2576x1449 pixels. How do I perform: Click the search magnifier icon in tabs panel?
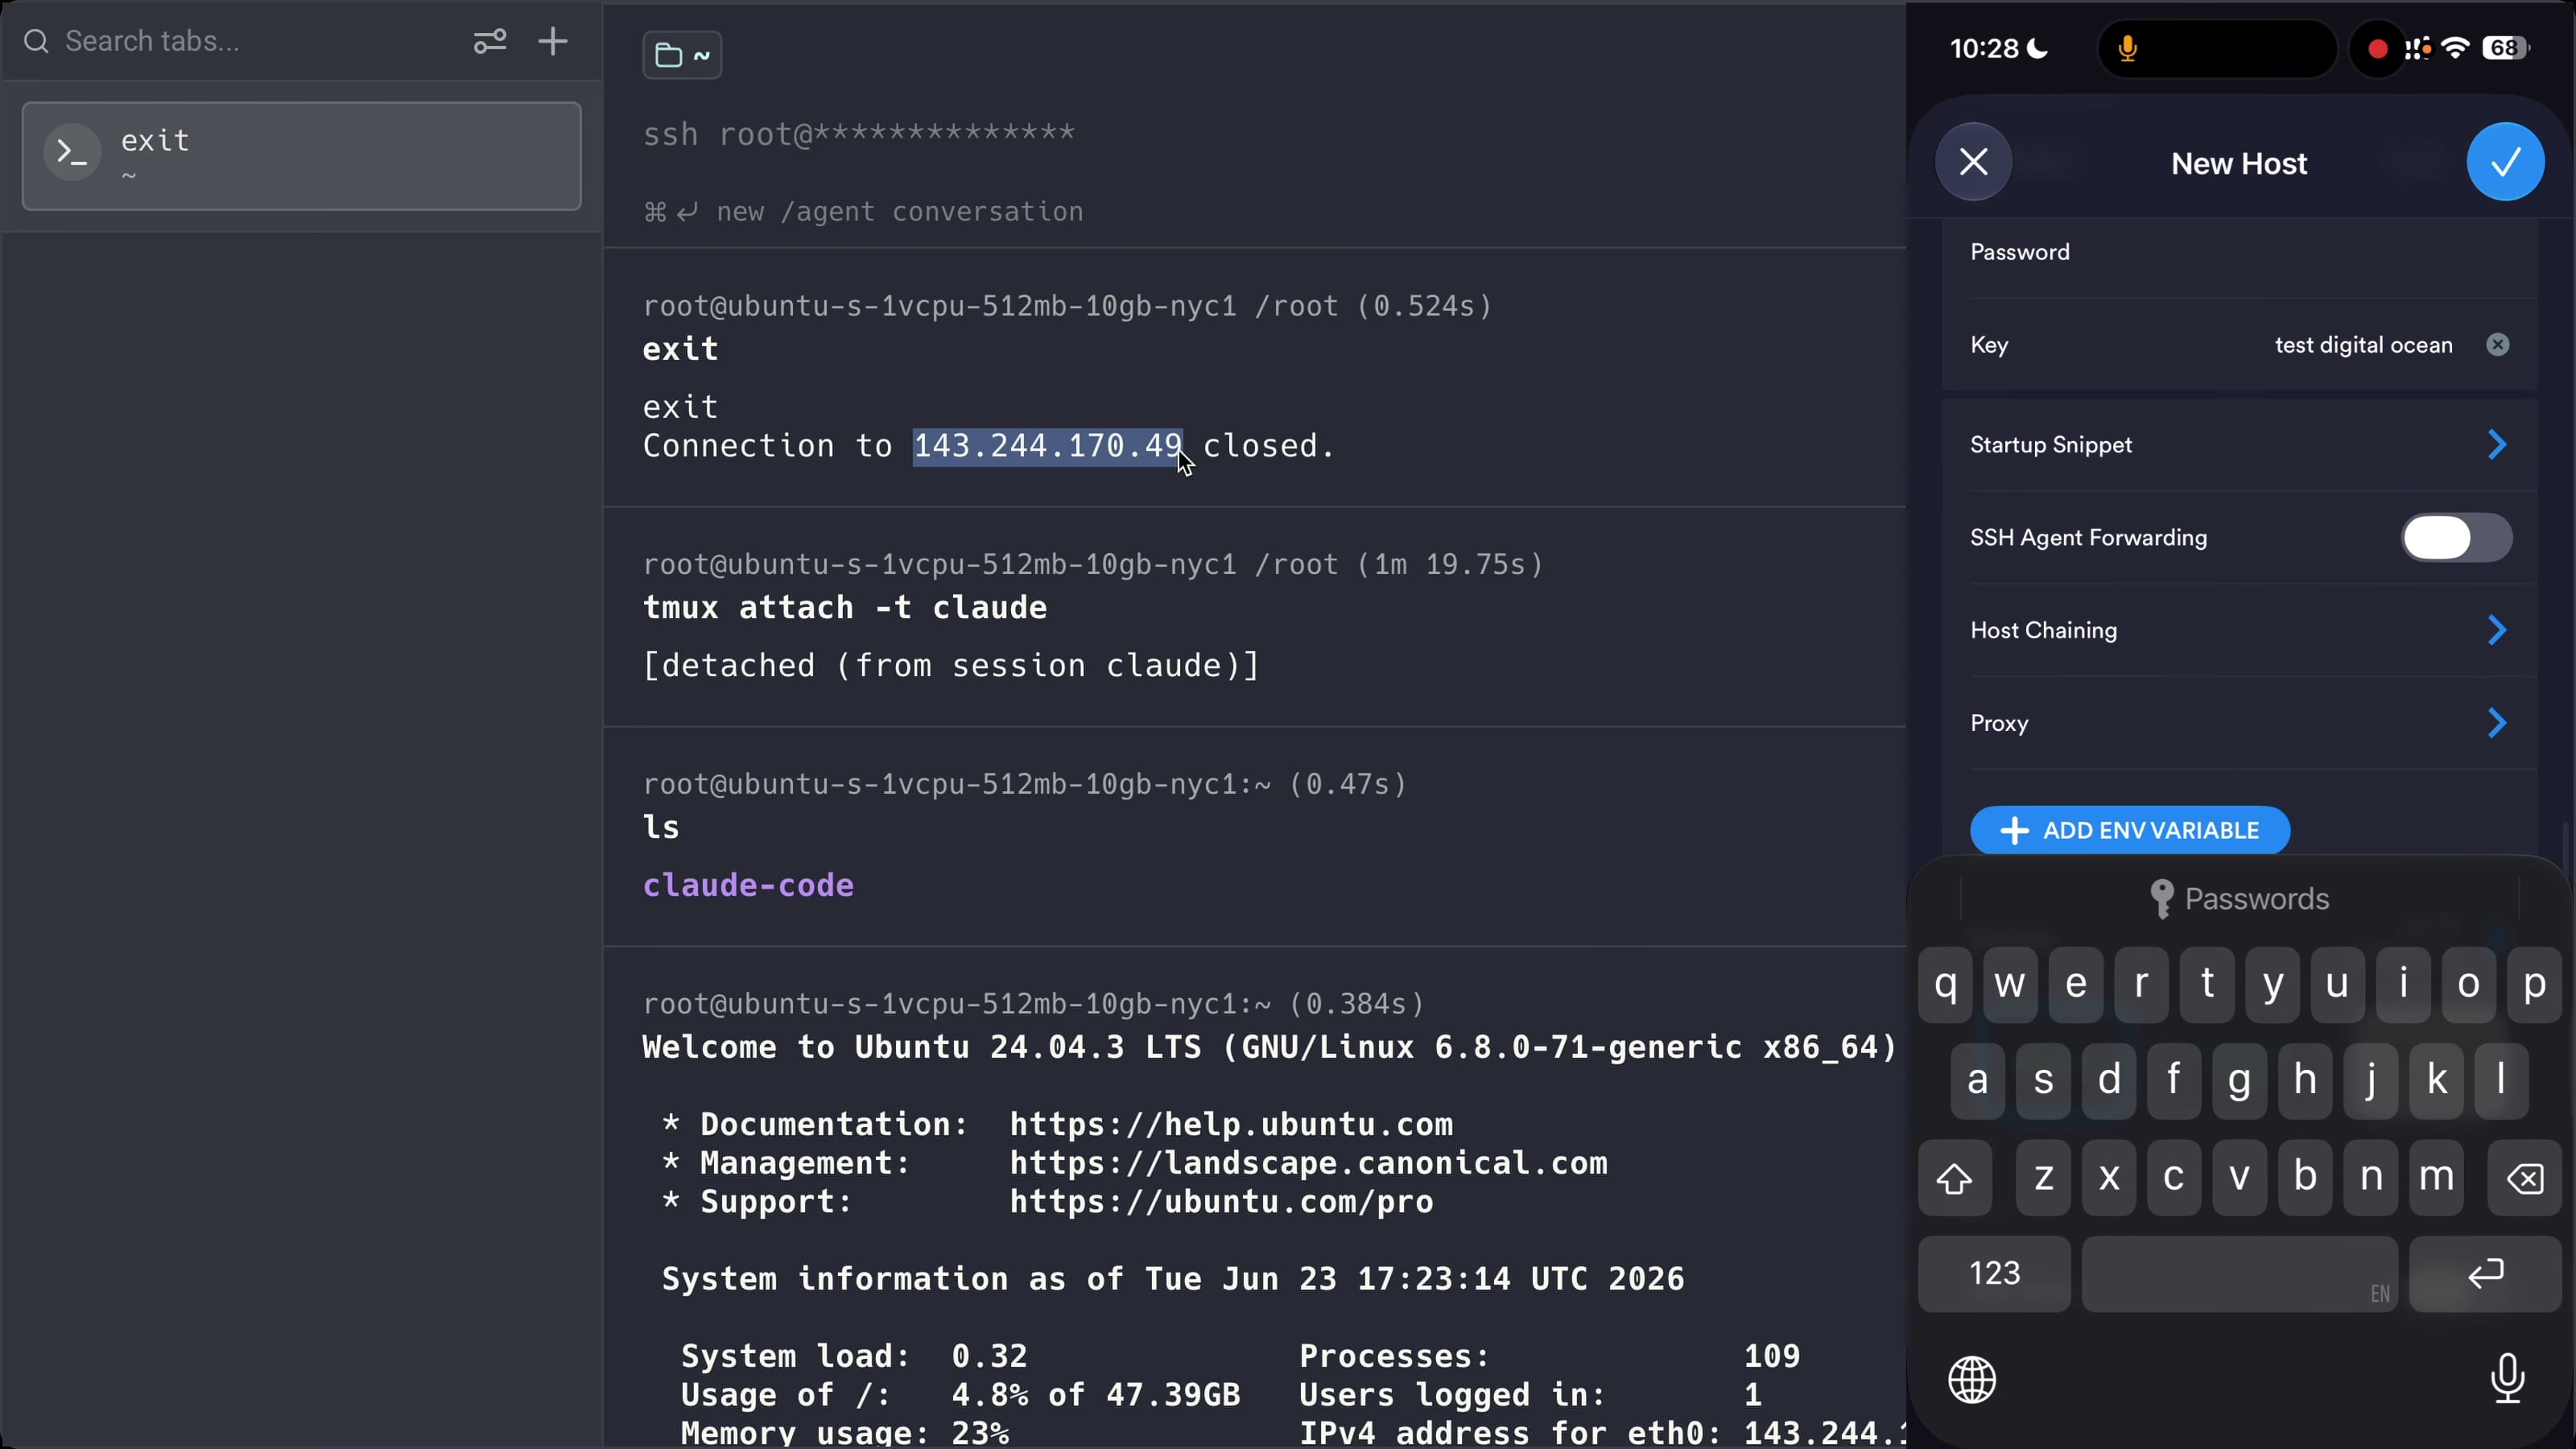pyautogui.click(x=36, y=41)
